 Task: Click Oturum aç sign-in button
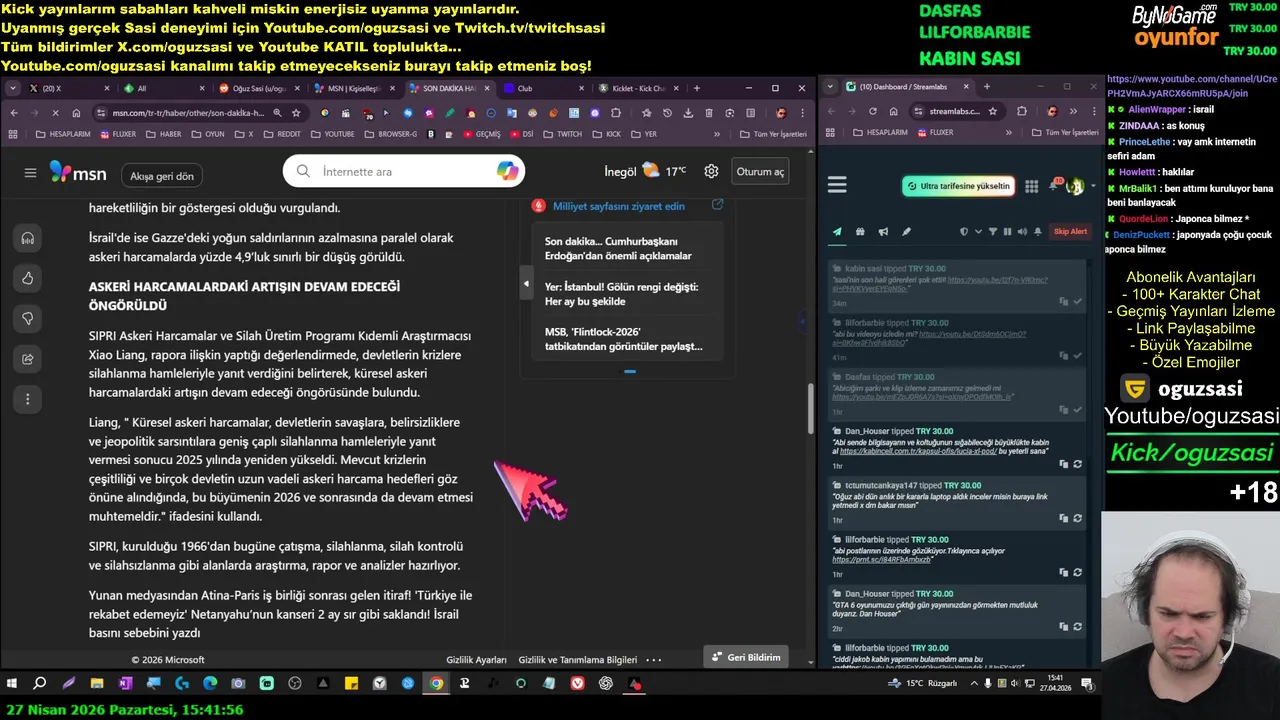click(x=760, y=171)
